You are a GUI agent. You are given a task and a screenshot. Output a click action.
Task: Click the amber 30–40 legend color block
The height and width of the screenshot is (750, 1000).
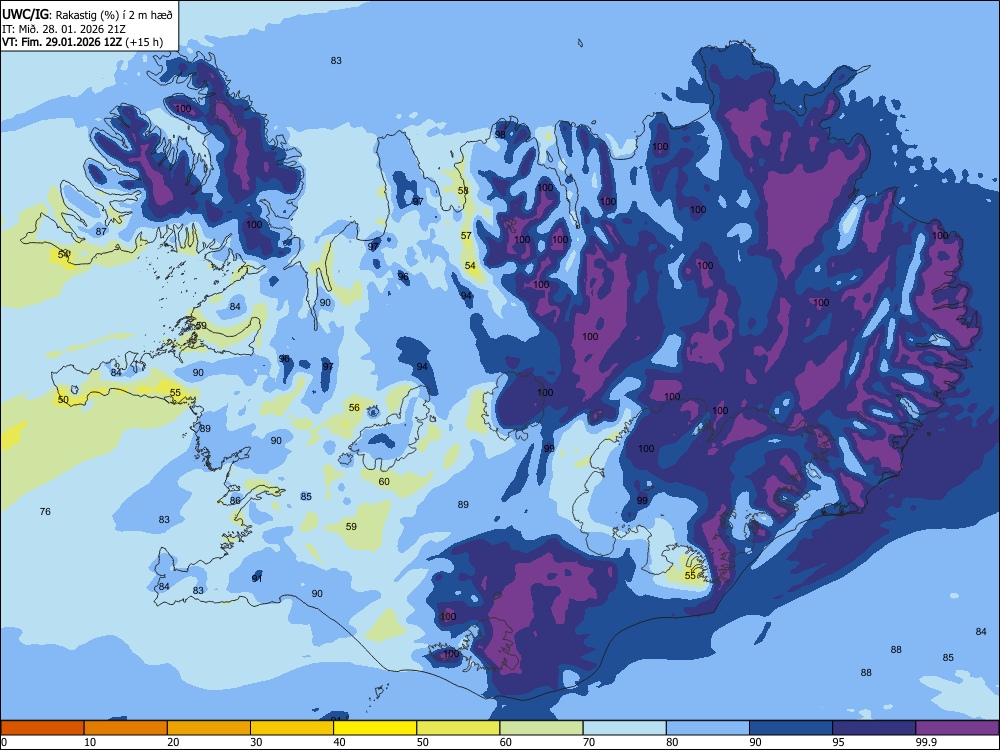292,728
